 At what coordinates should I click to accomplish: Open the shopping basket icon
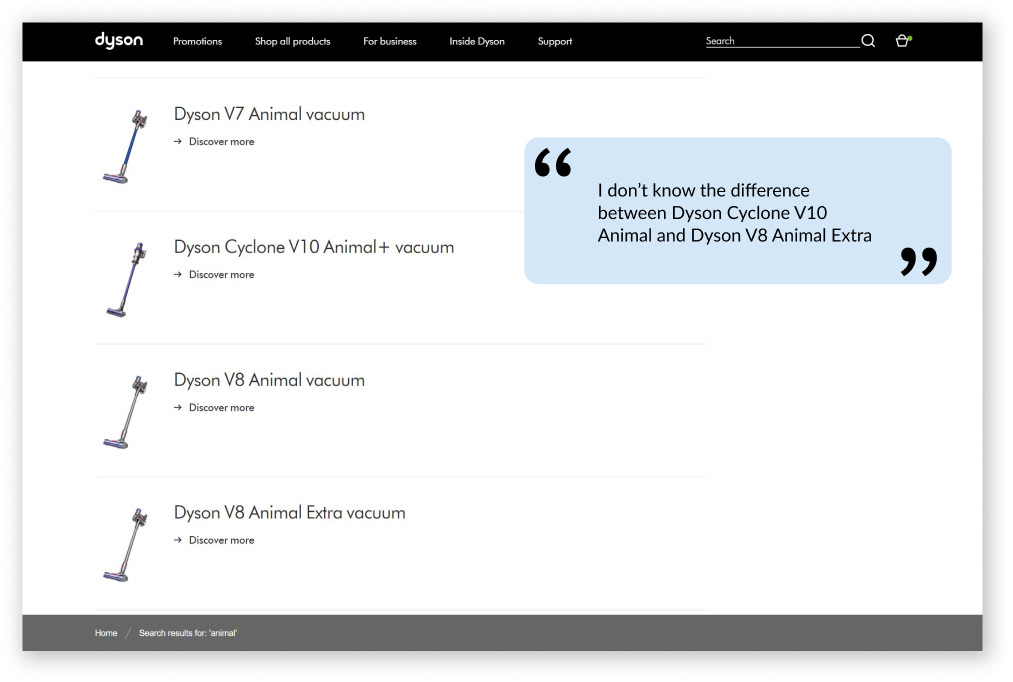click(x=903, y=41)
